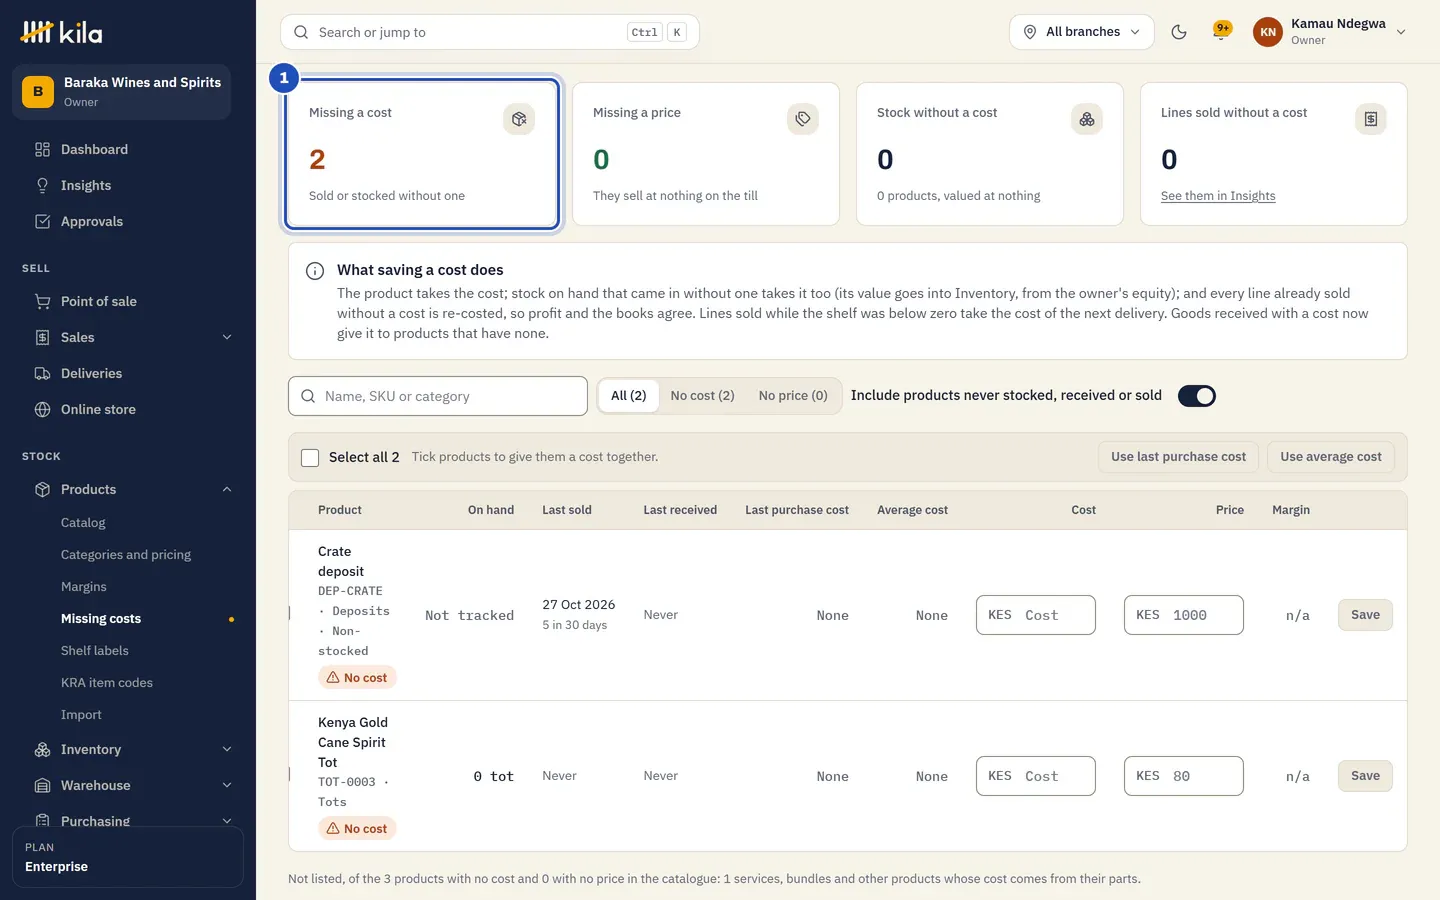Expand the Purchasing section chevron
Screen dimensions: 1440x900
coord(227,821)
